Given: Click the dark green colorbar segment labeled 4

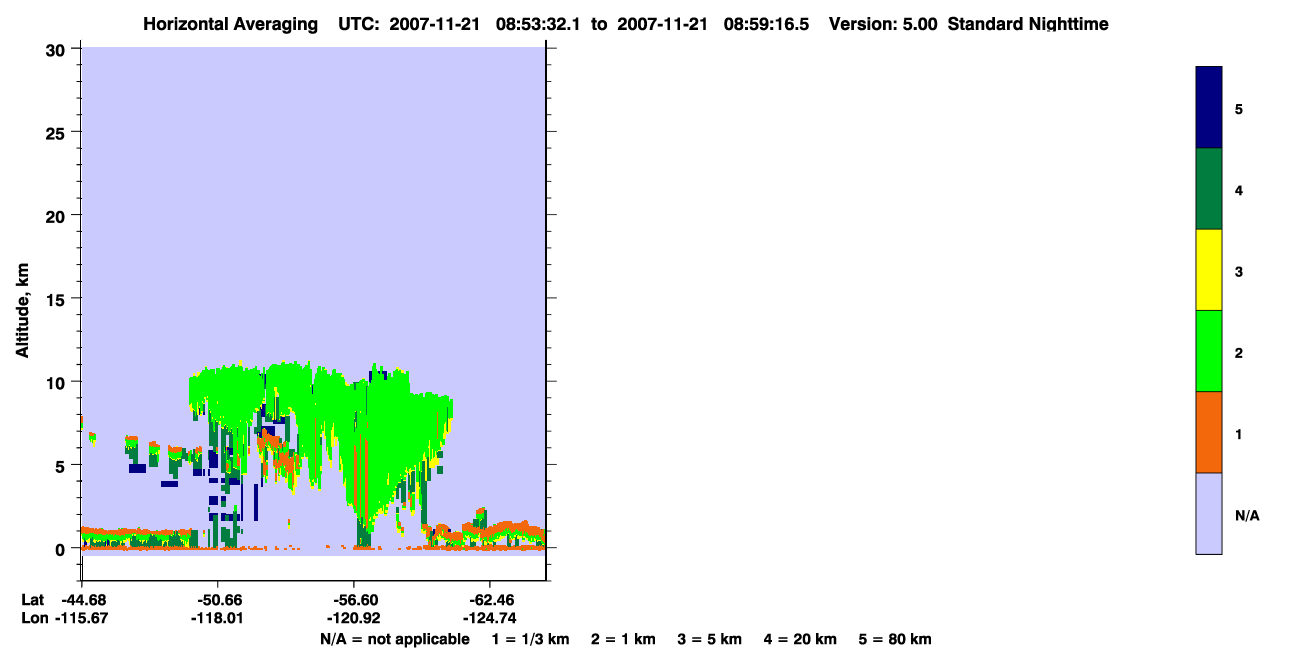Looking at the screenshot, I should 1208,189.
